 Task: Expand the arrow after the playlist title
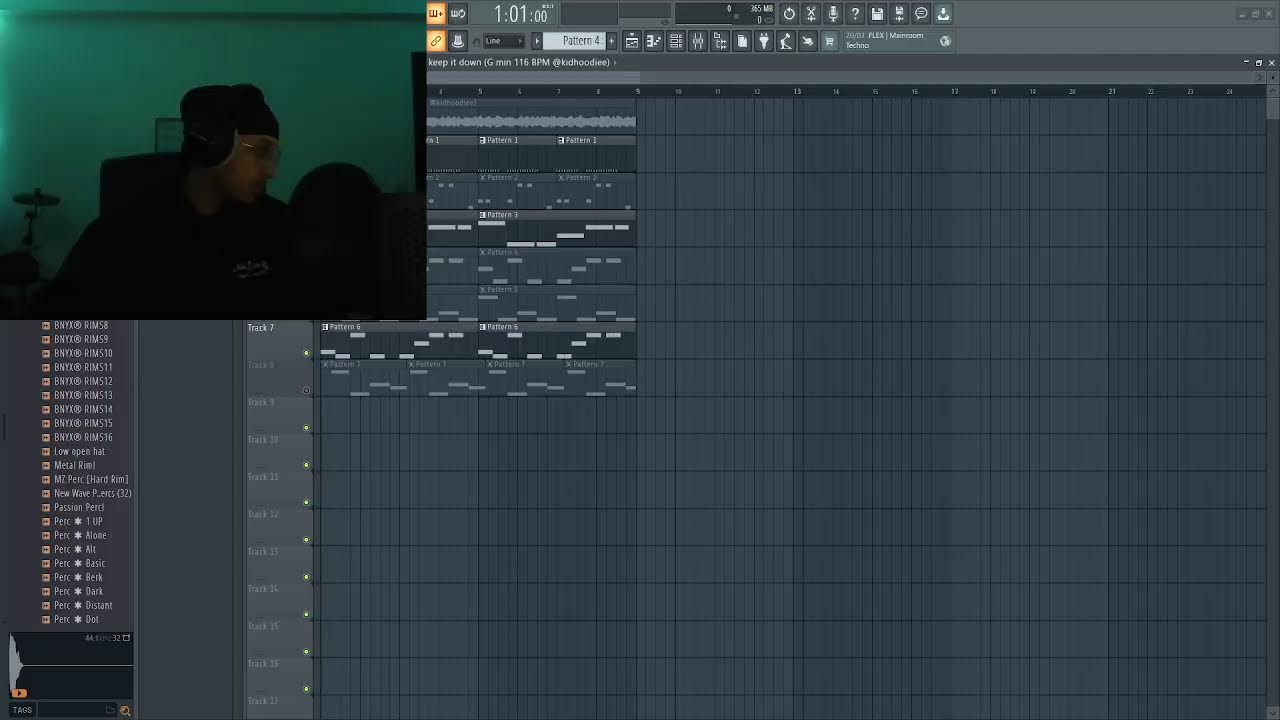point(614,63)
